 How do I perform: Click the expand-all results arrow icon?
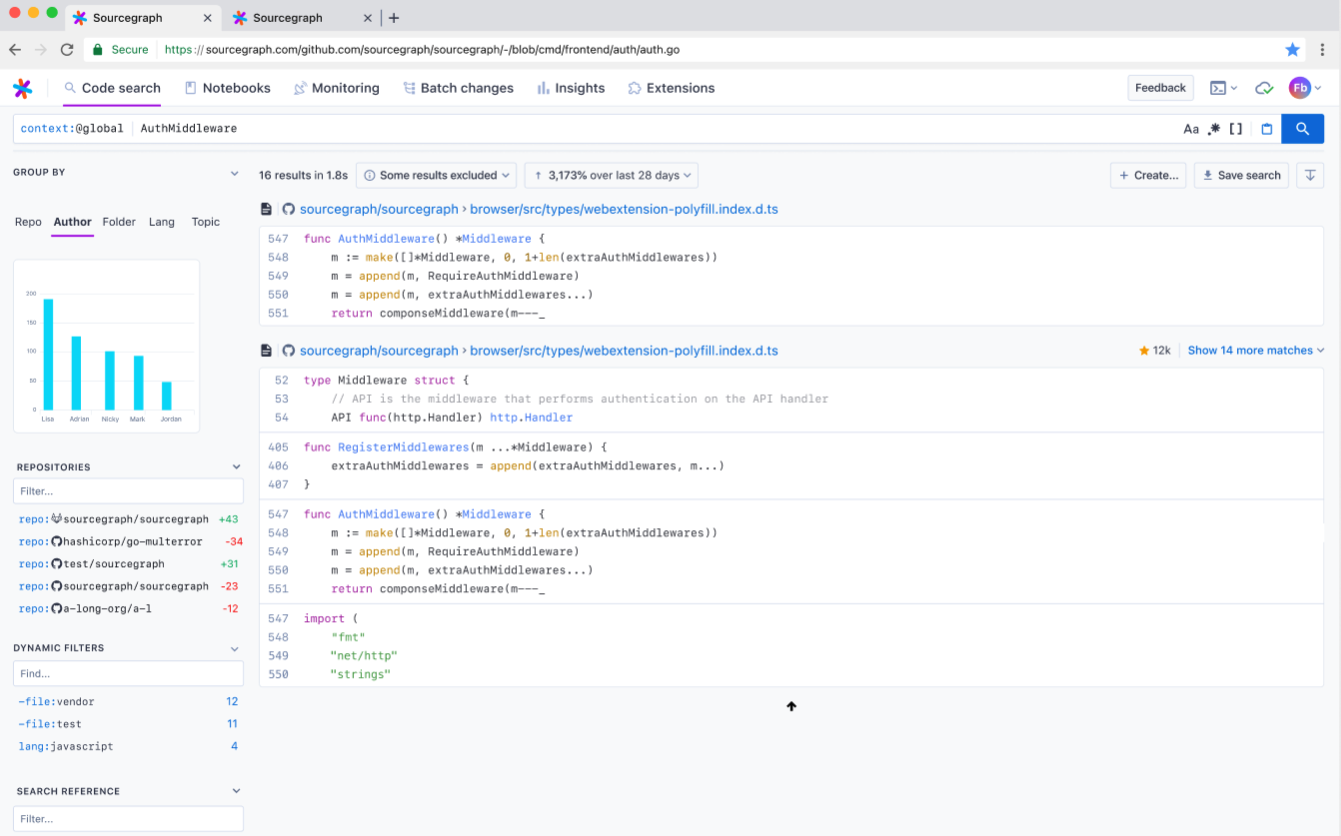1310,175
